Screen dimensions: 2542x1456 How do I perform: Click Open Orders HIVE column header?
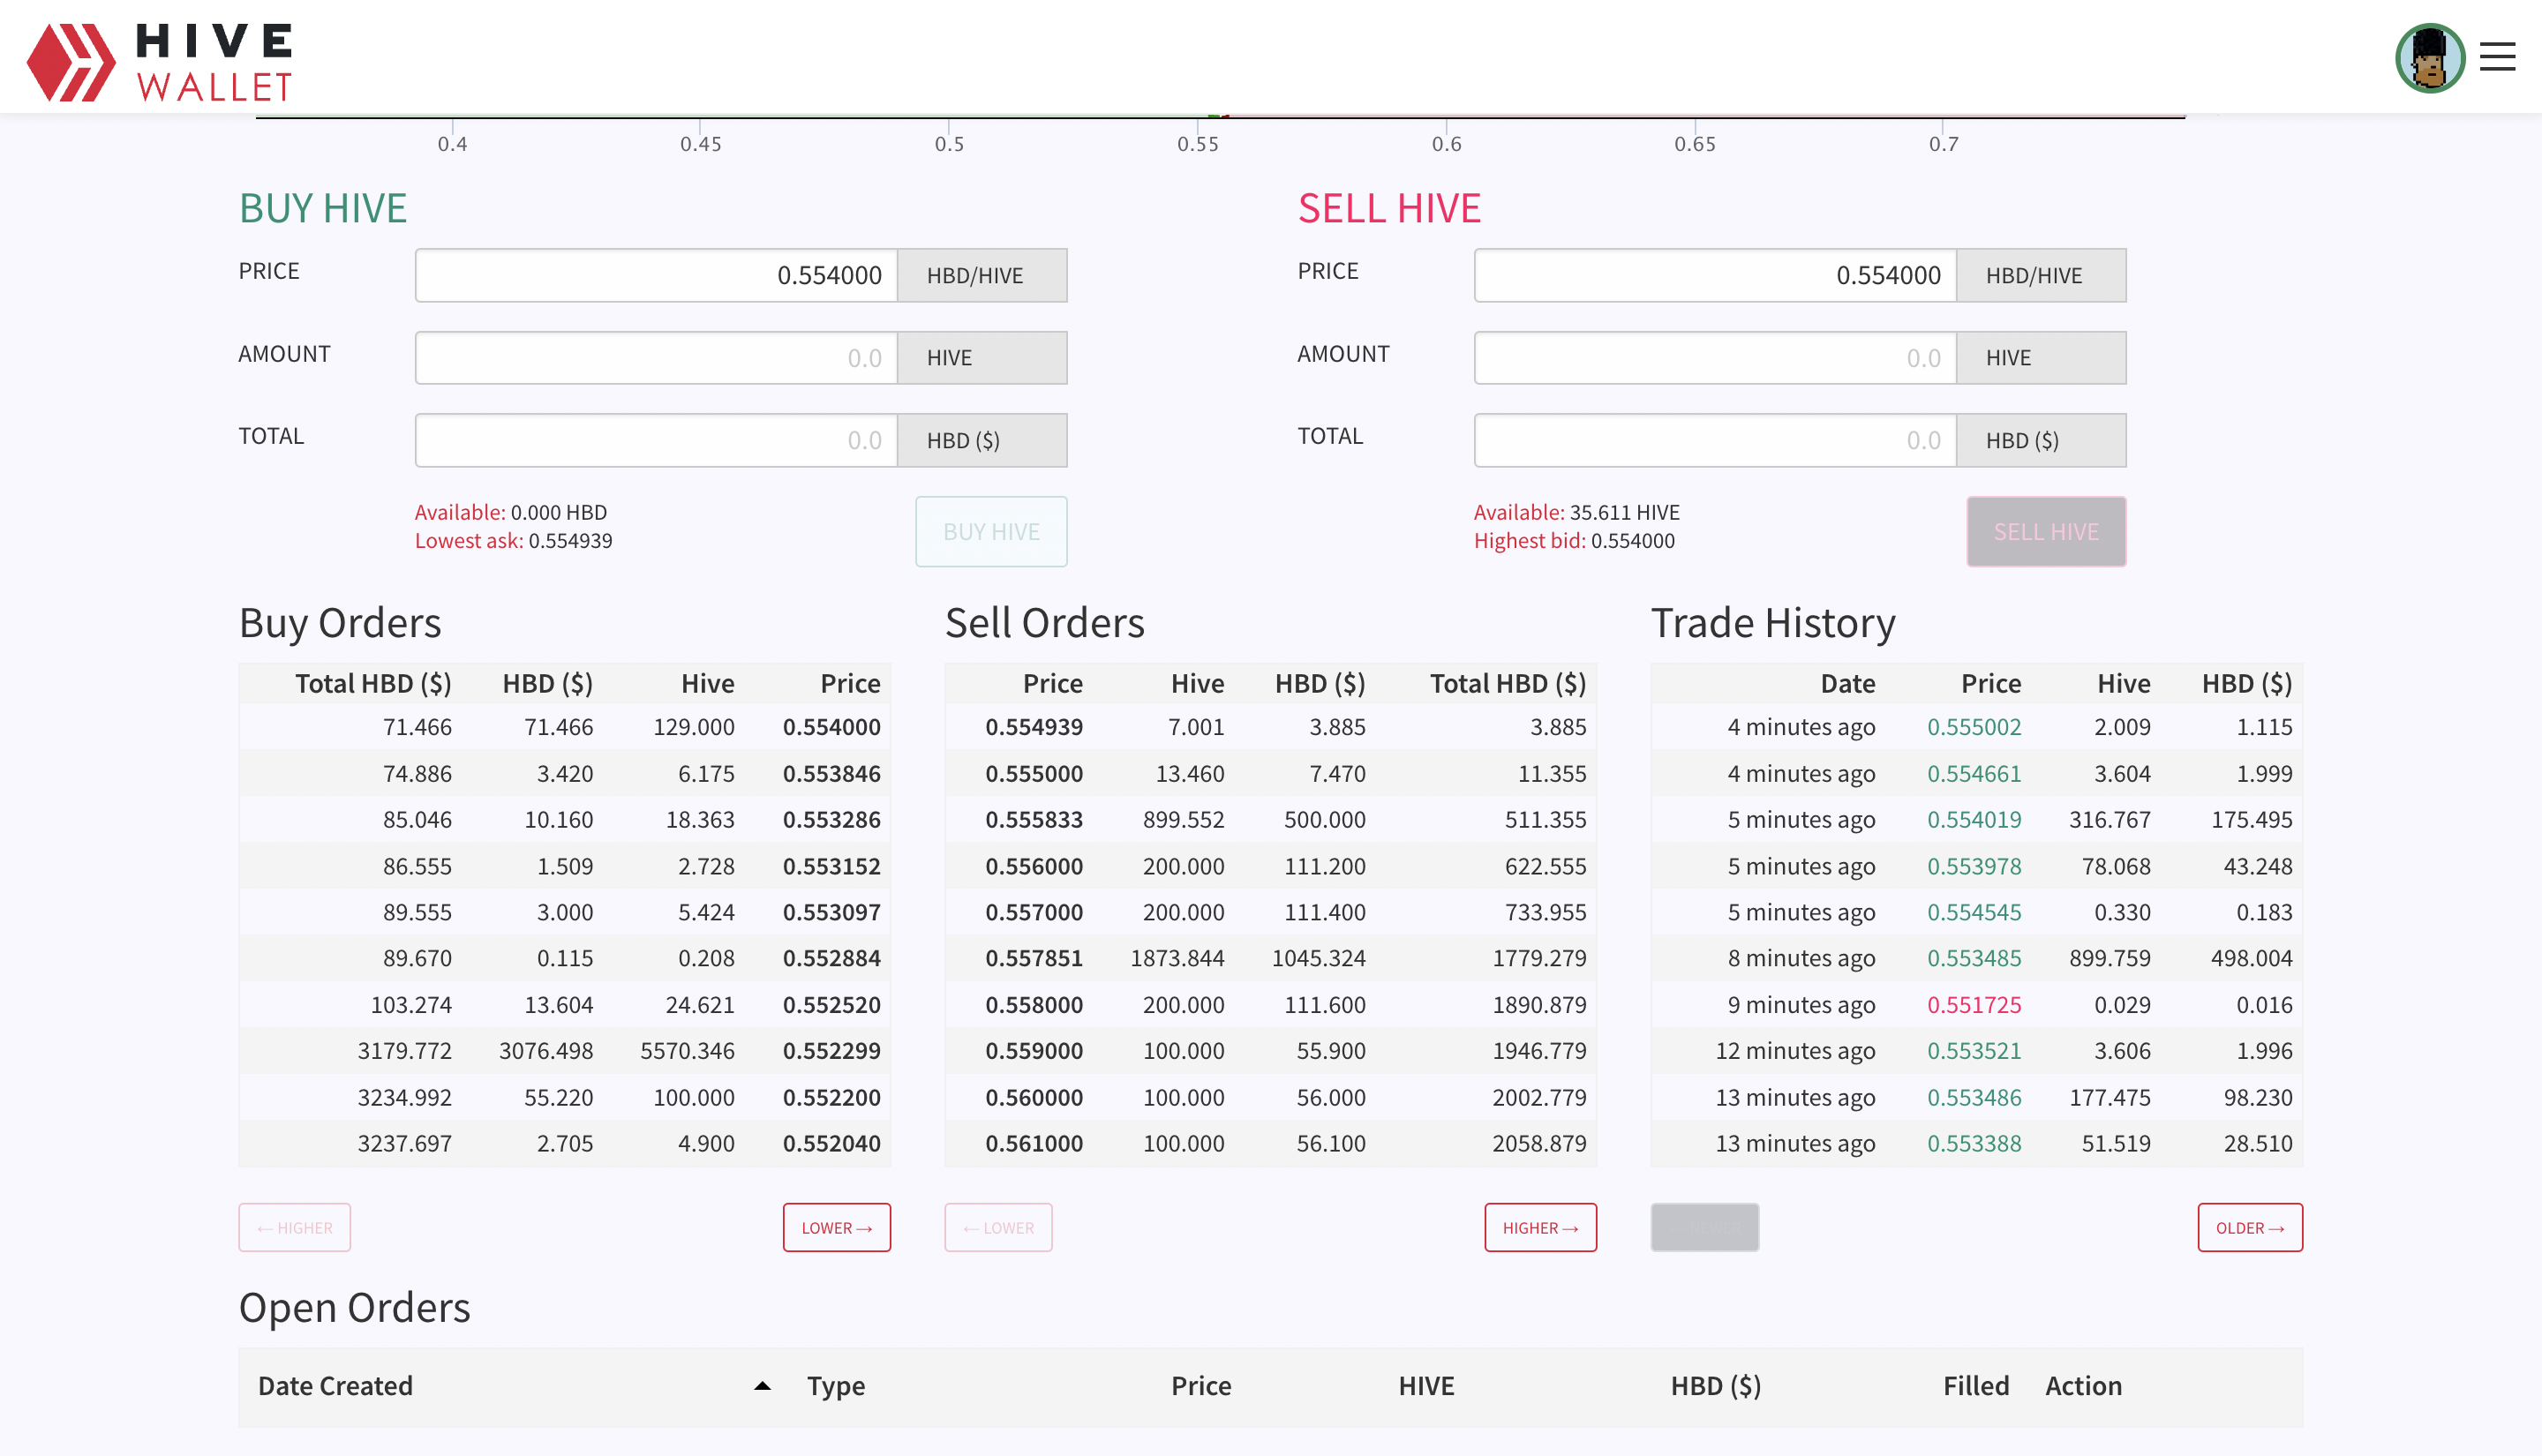click(1426, 1386)
